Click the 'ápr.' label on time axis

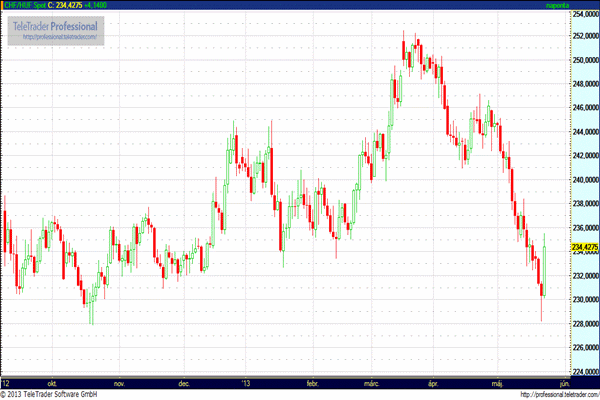click(x=434, y=382)
